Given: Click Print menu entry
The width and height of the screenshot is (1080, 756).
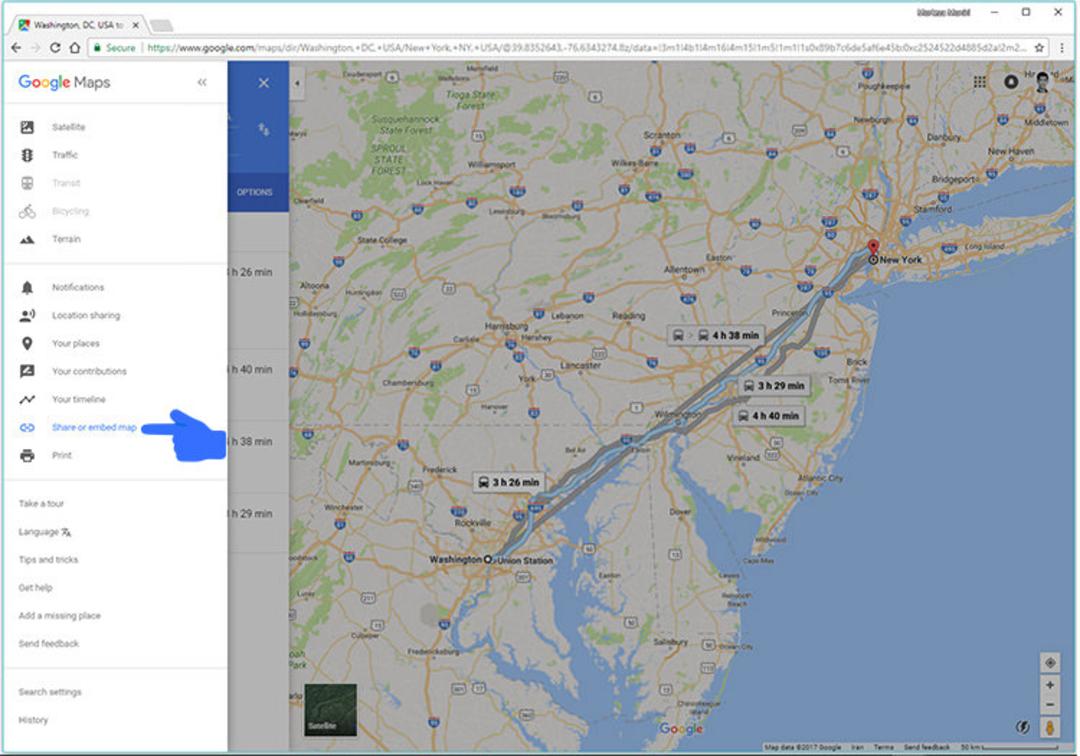Looking at the screenshot, I should click(61, 455).
